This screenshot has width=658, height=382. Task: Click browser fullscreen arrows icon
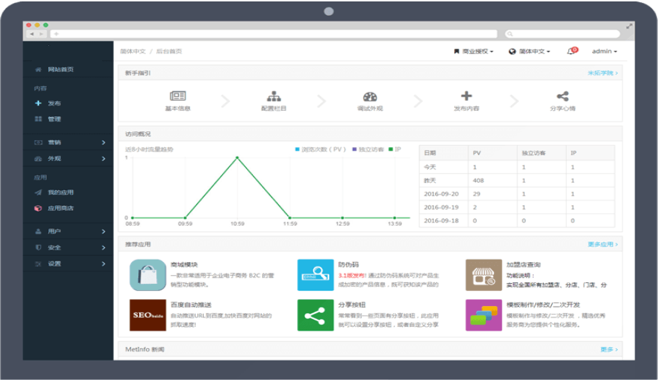pos(629,26)
